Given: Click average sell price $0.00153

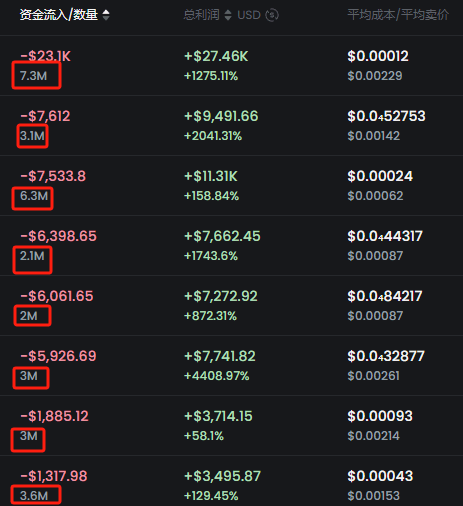Looking at the screenshot, I should [x=373, y=496].
